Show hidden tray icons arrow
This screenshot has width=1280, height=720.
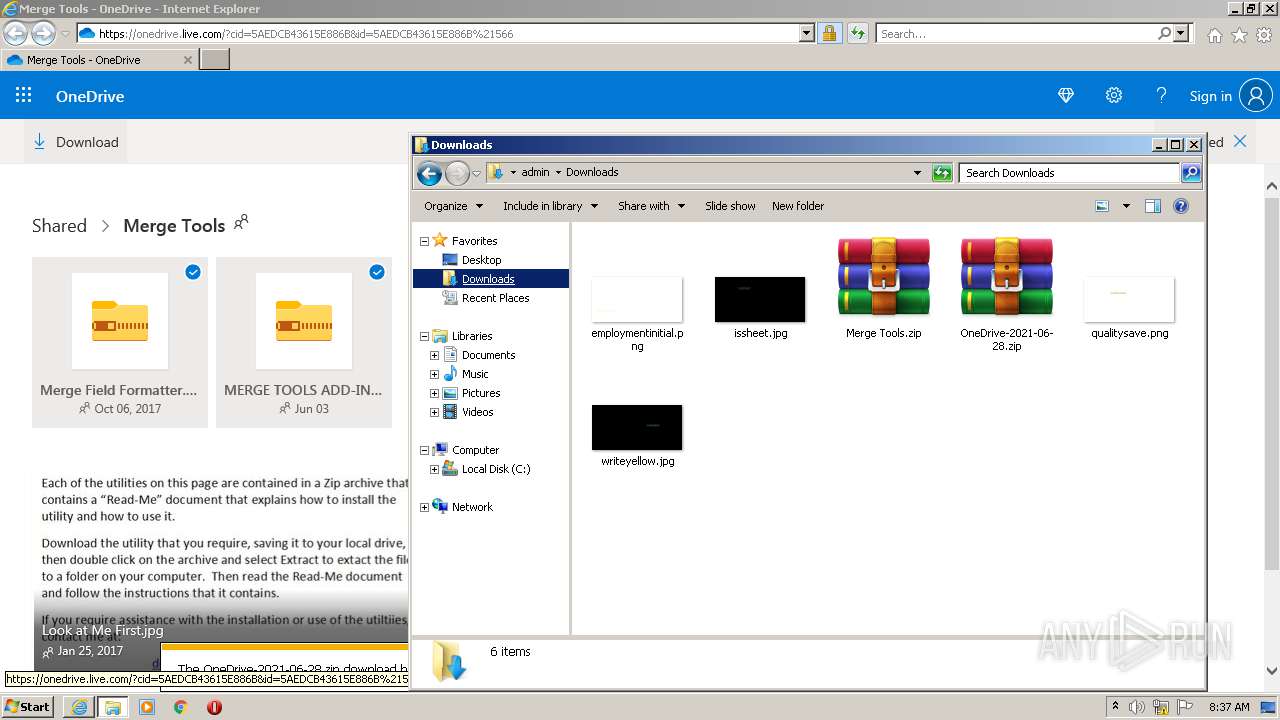tap(1115, 707)
